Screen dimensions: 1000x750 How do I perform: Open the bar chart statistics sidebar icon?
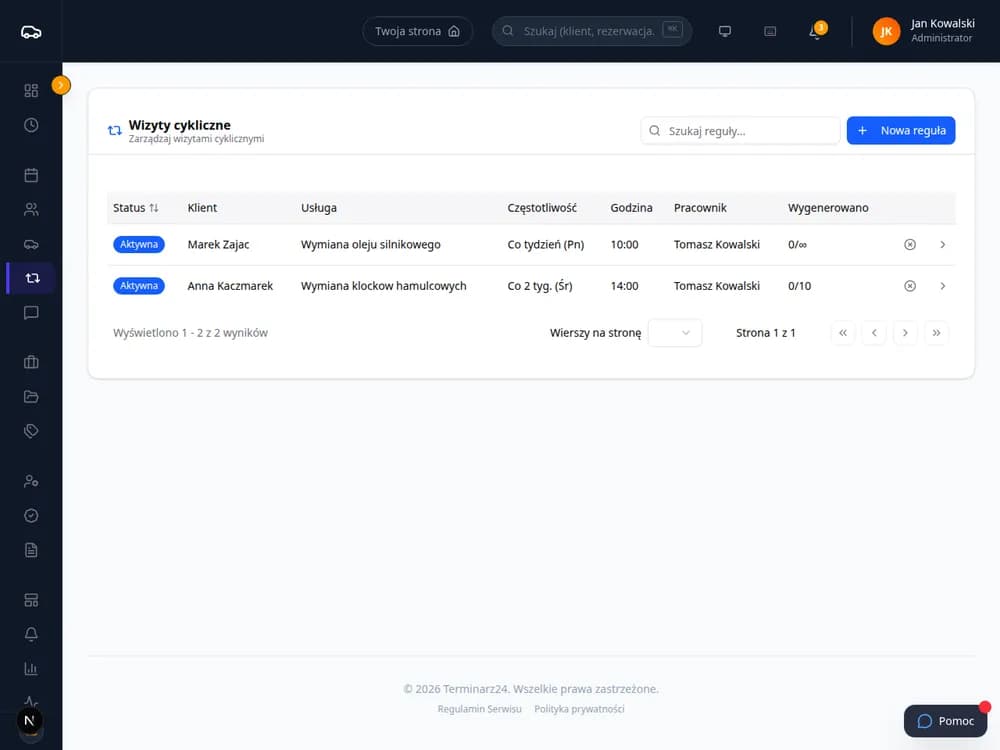click(x=31, y=668)
